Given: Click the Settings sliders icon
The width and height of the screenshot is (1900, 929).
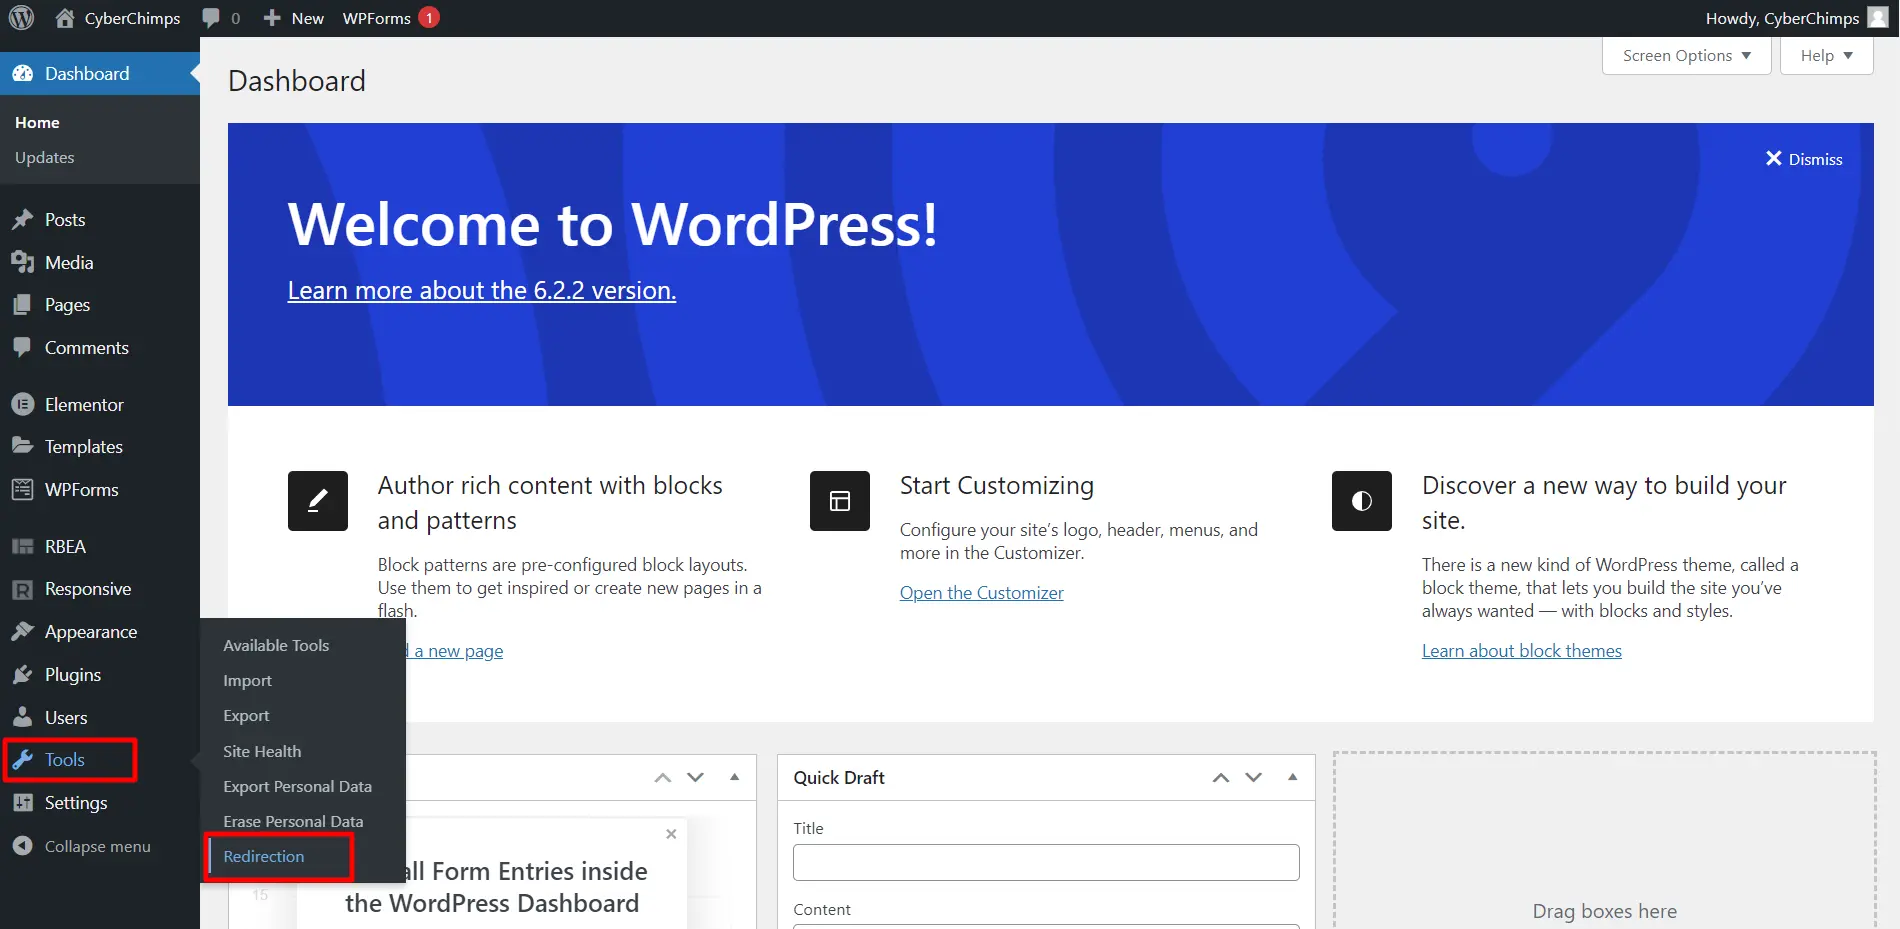Looking at the screenshot, I should [x=23, y=803].
